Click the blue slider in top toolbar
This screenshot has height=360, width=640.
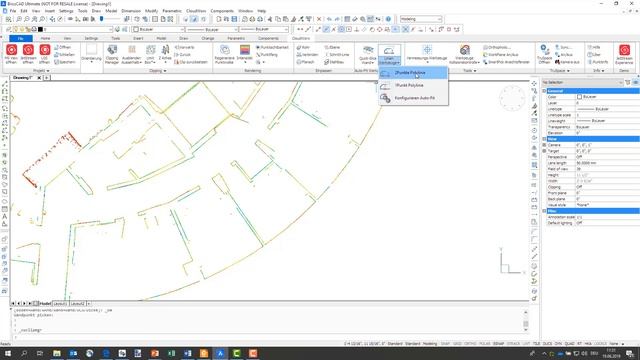102,19
